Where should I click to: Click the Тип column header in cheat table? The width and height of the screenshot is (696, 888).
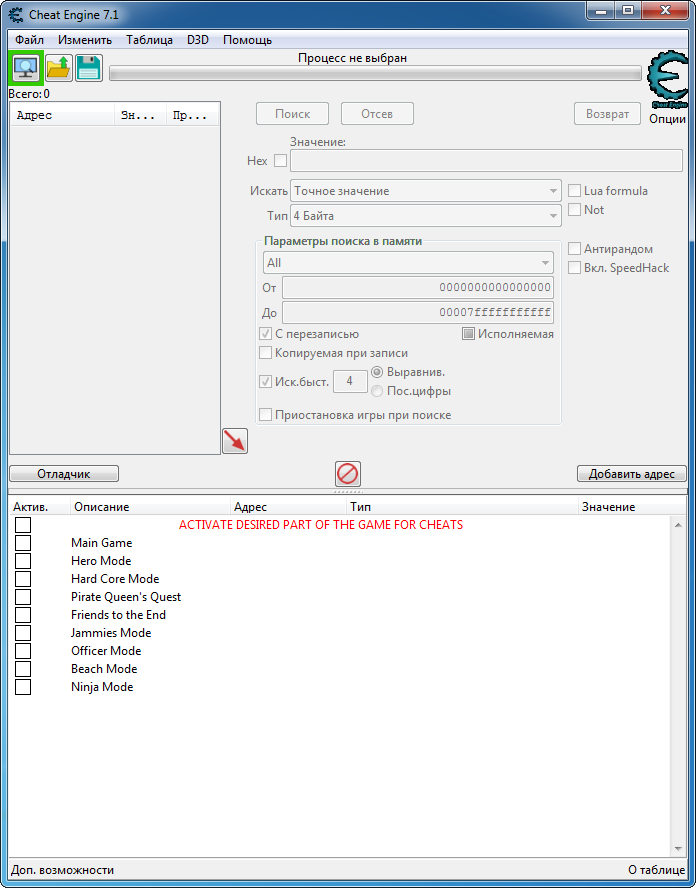click(463, 507)
